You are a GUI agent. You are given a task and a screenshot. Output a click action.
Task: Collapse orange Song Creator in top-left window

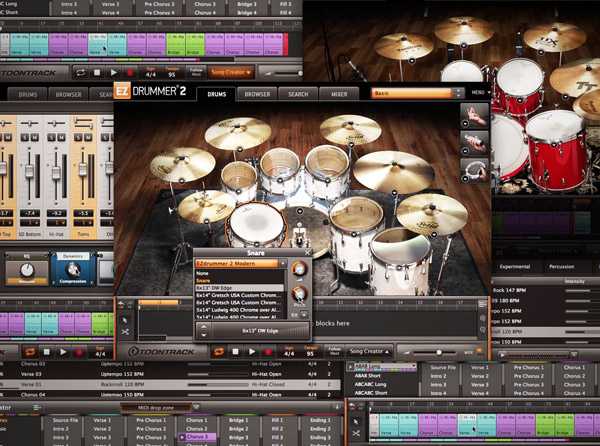point(231,72)
